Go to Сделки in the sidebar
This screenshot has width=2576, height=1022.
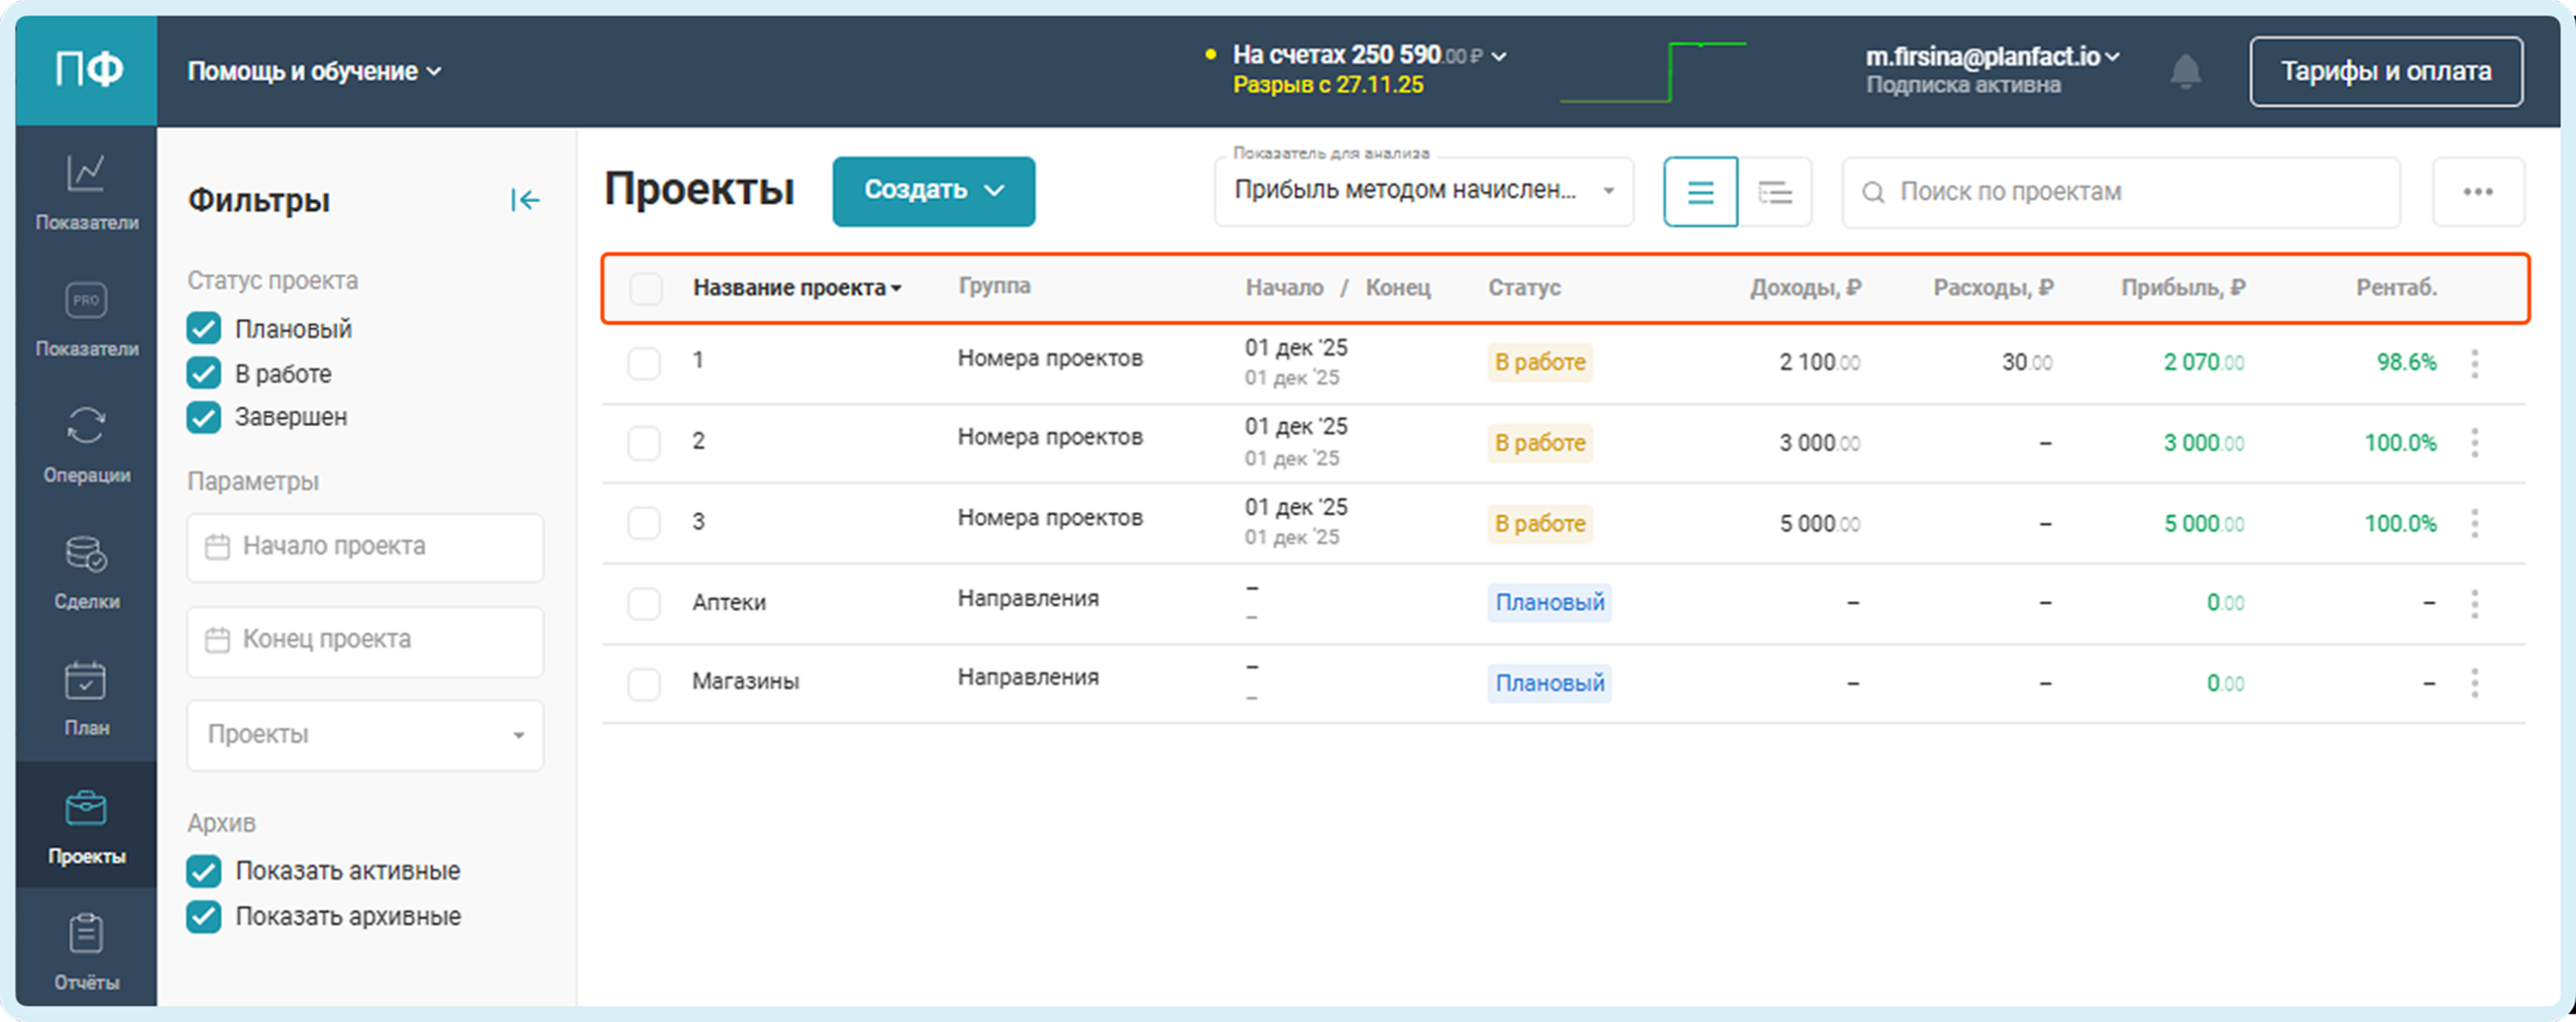click(x=86, y=570)
